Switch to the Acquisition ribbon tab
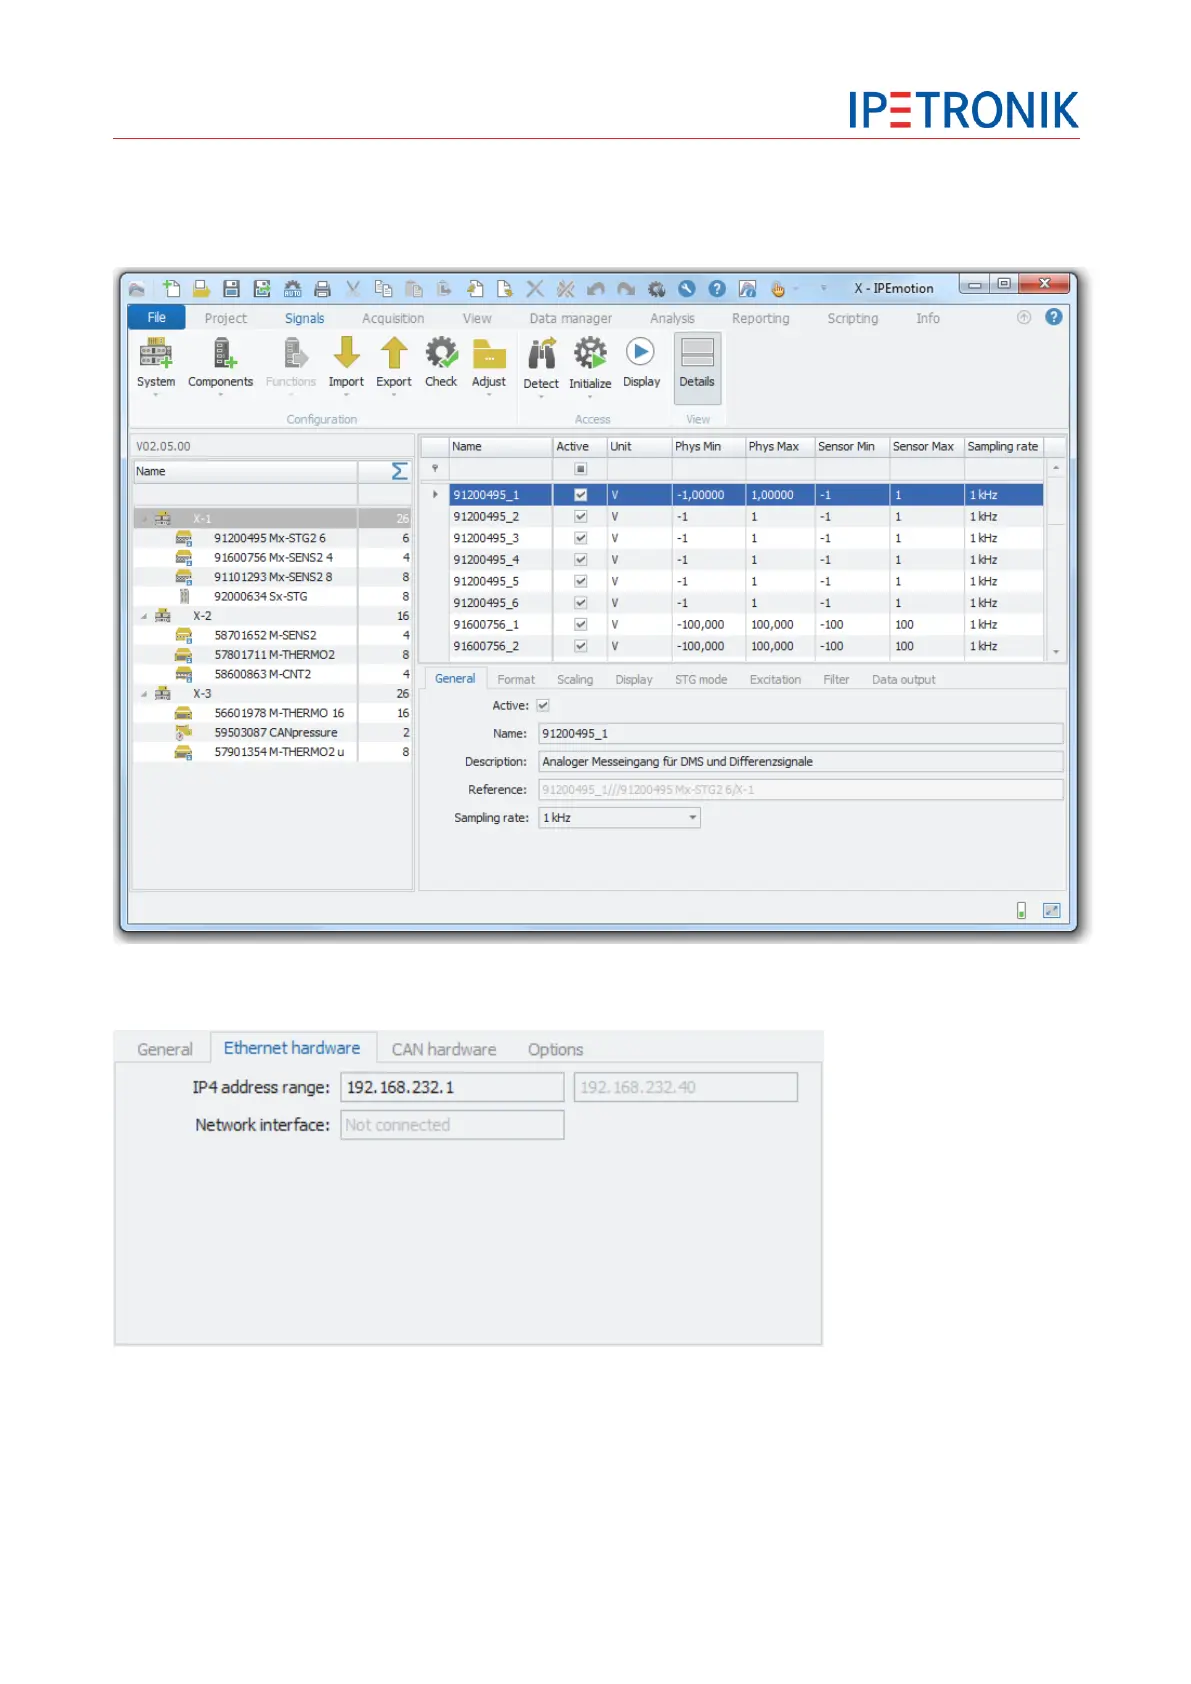Image resolution: width=1191 pixels, height=1684 pixels. pyautogui.click(x=393, y=318)
